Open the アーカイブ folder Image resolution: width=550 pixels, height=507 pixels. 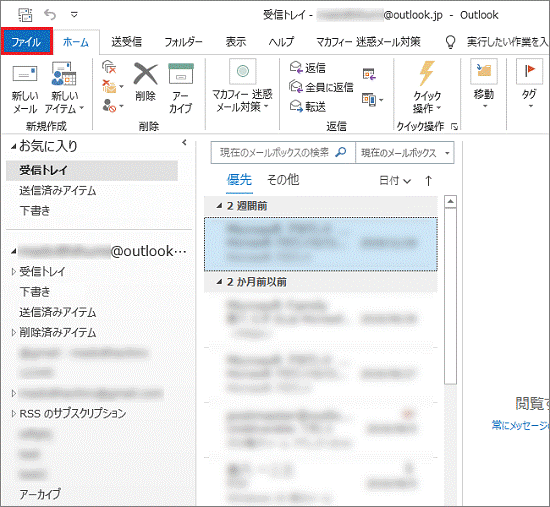[40, 494]
